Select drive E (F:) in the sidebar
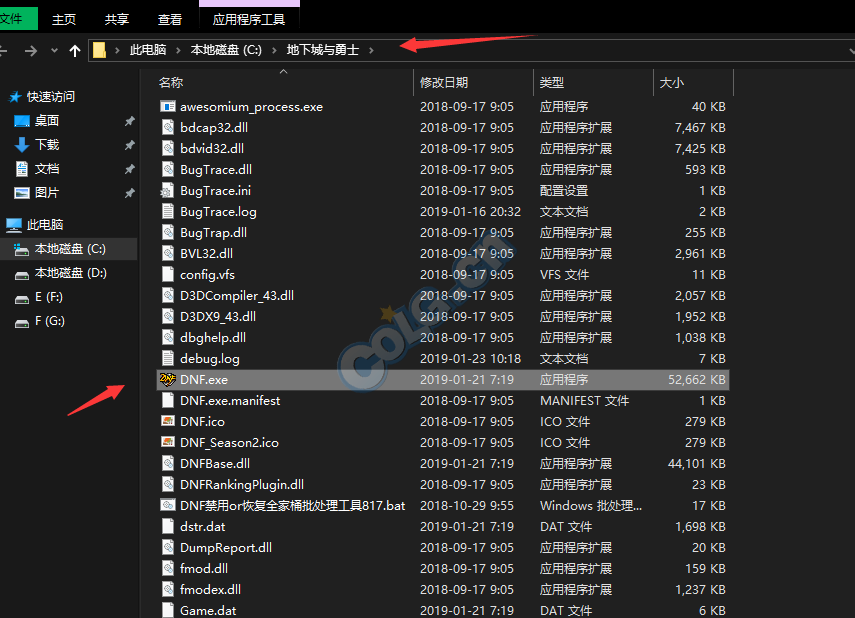This screenshot has width=855, height=618. point(49,297)
